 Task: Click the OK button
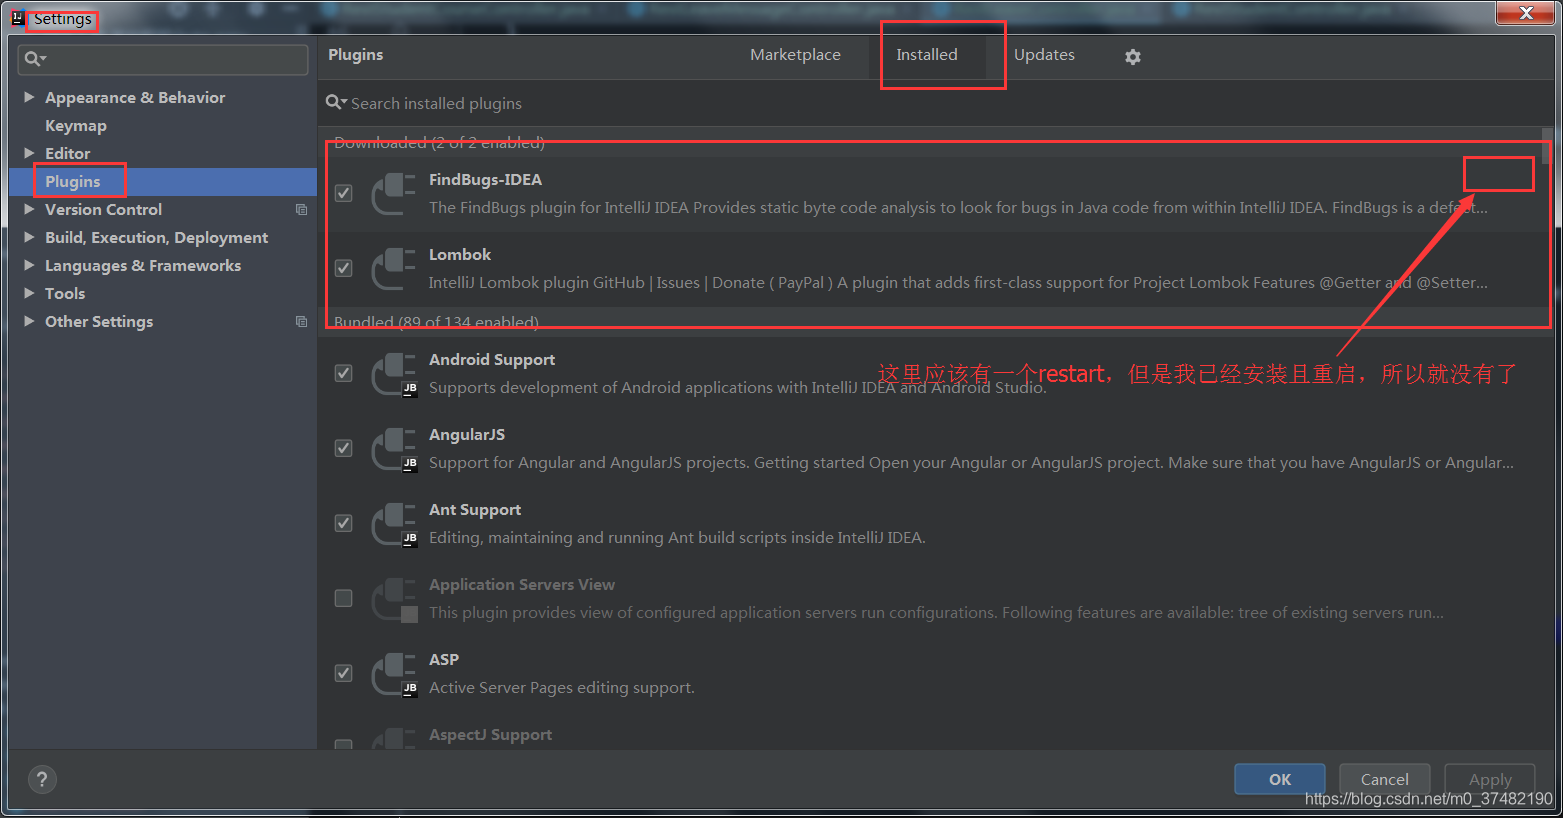(1280, 779)
